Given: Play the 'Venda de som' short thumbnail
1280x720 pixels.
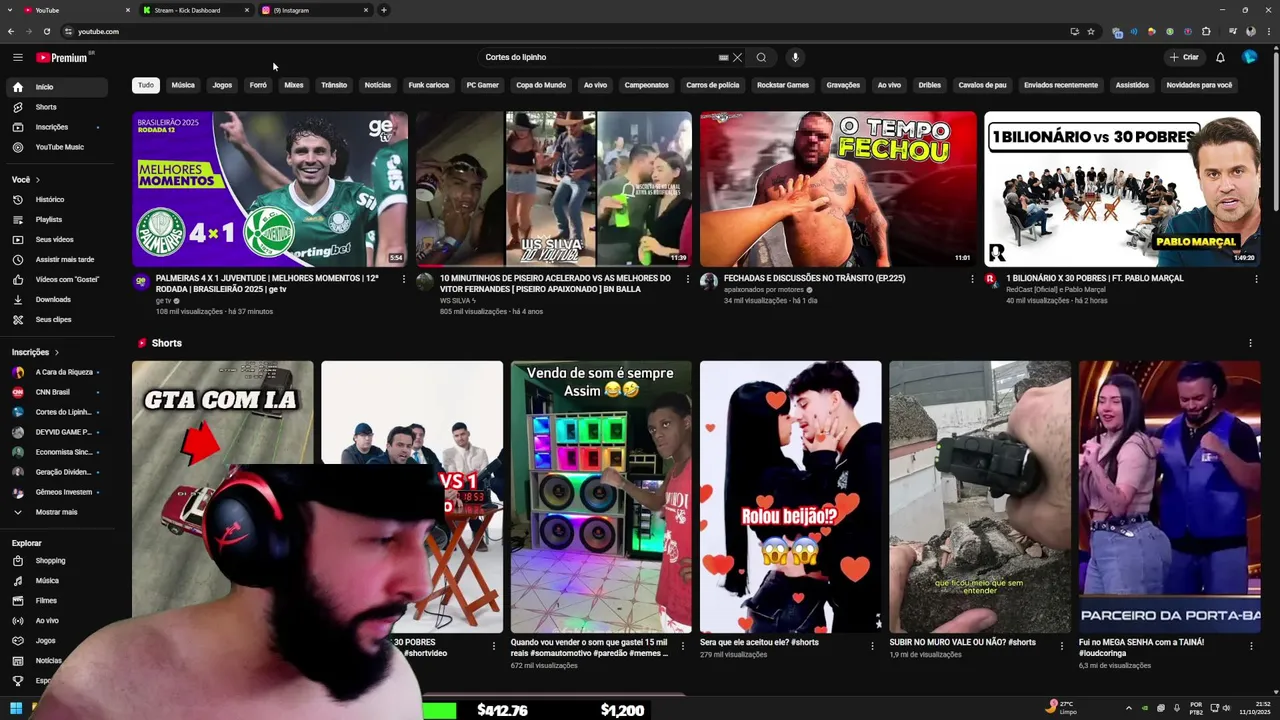Looking at the screenshot, I should [x=601, y=497].
